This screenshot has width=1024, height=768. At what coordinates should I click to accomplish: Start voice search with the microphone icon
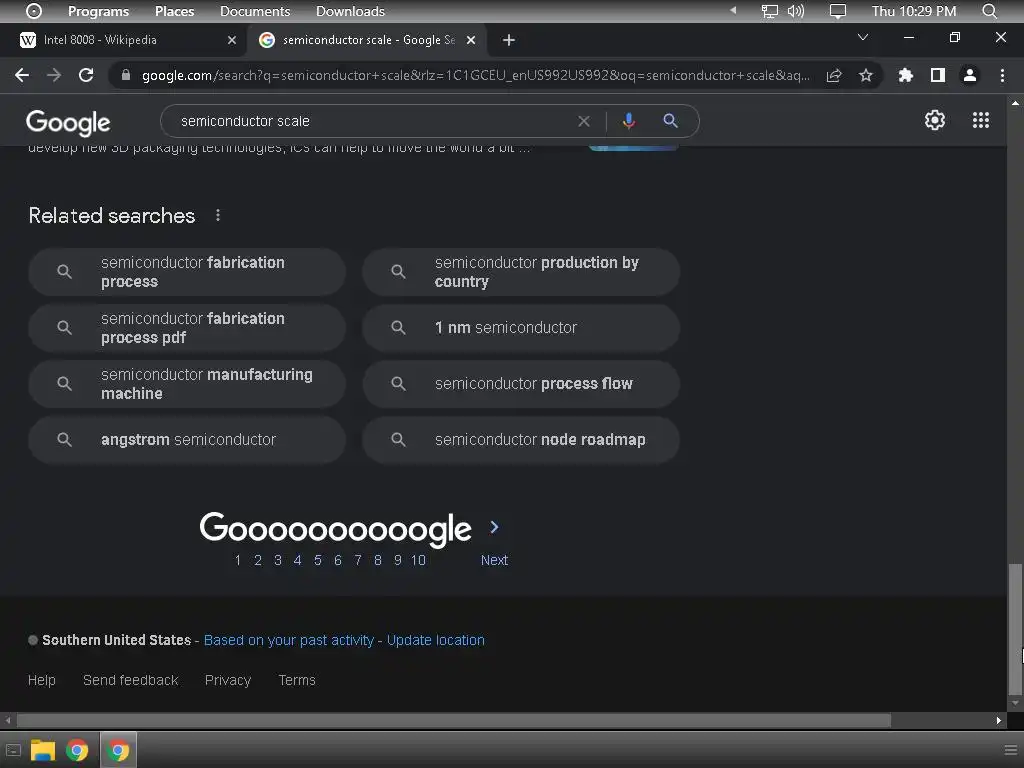pyautogui.click(x=629, y=121)
